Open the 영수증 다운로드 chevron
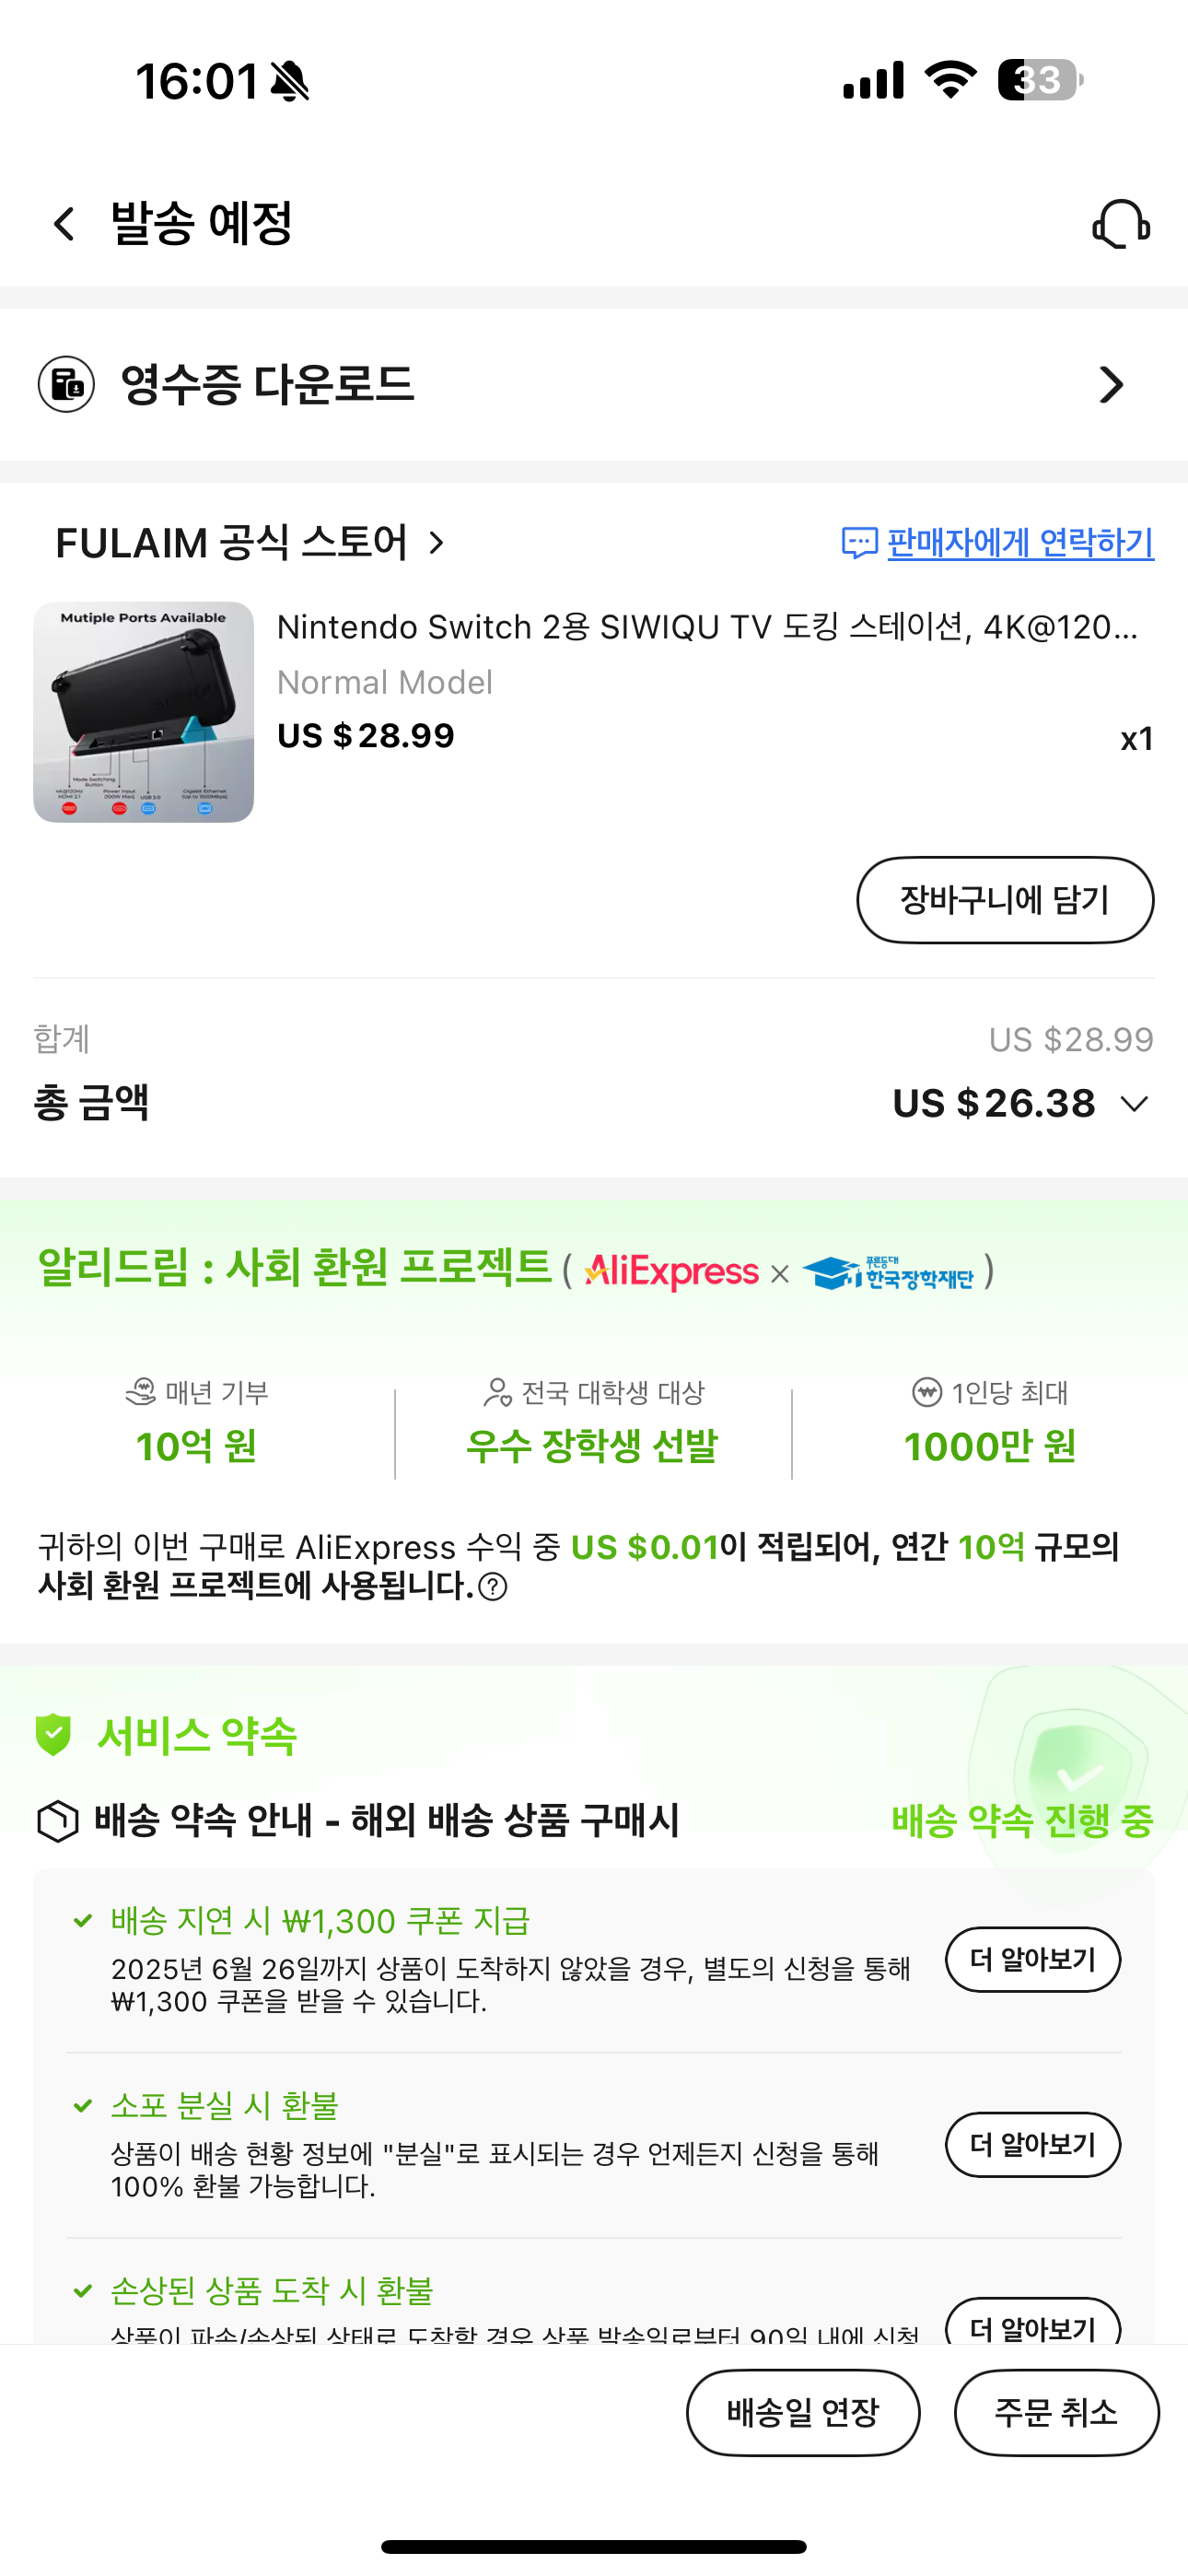This screenshot has height=2576, width=1188. click(x=1111, y=384)
